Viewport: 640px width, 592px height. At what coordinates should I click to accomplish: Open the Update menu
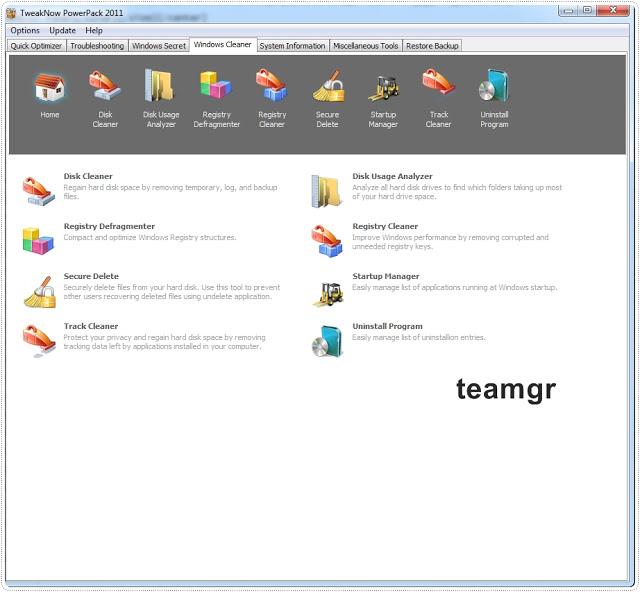(x=62, y=31)
